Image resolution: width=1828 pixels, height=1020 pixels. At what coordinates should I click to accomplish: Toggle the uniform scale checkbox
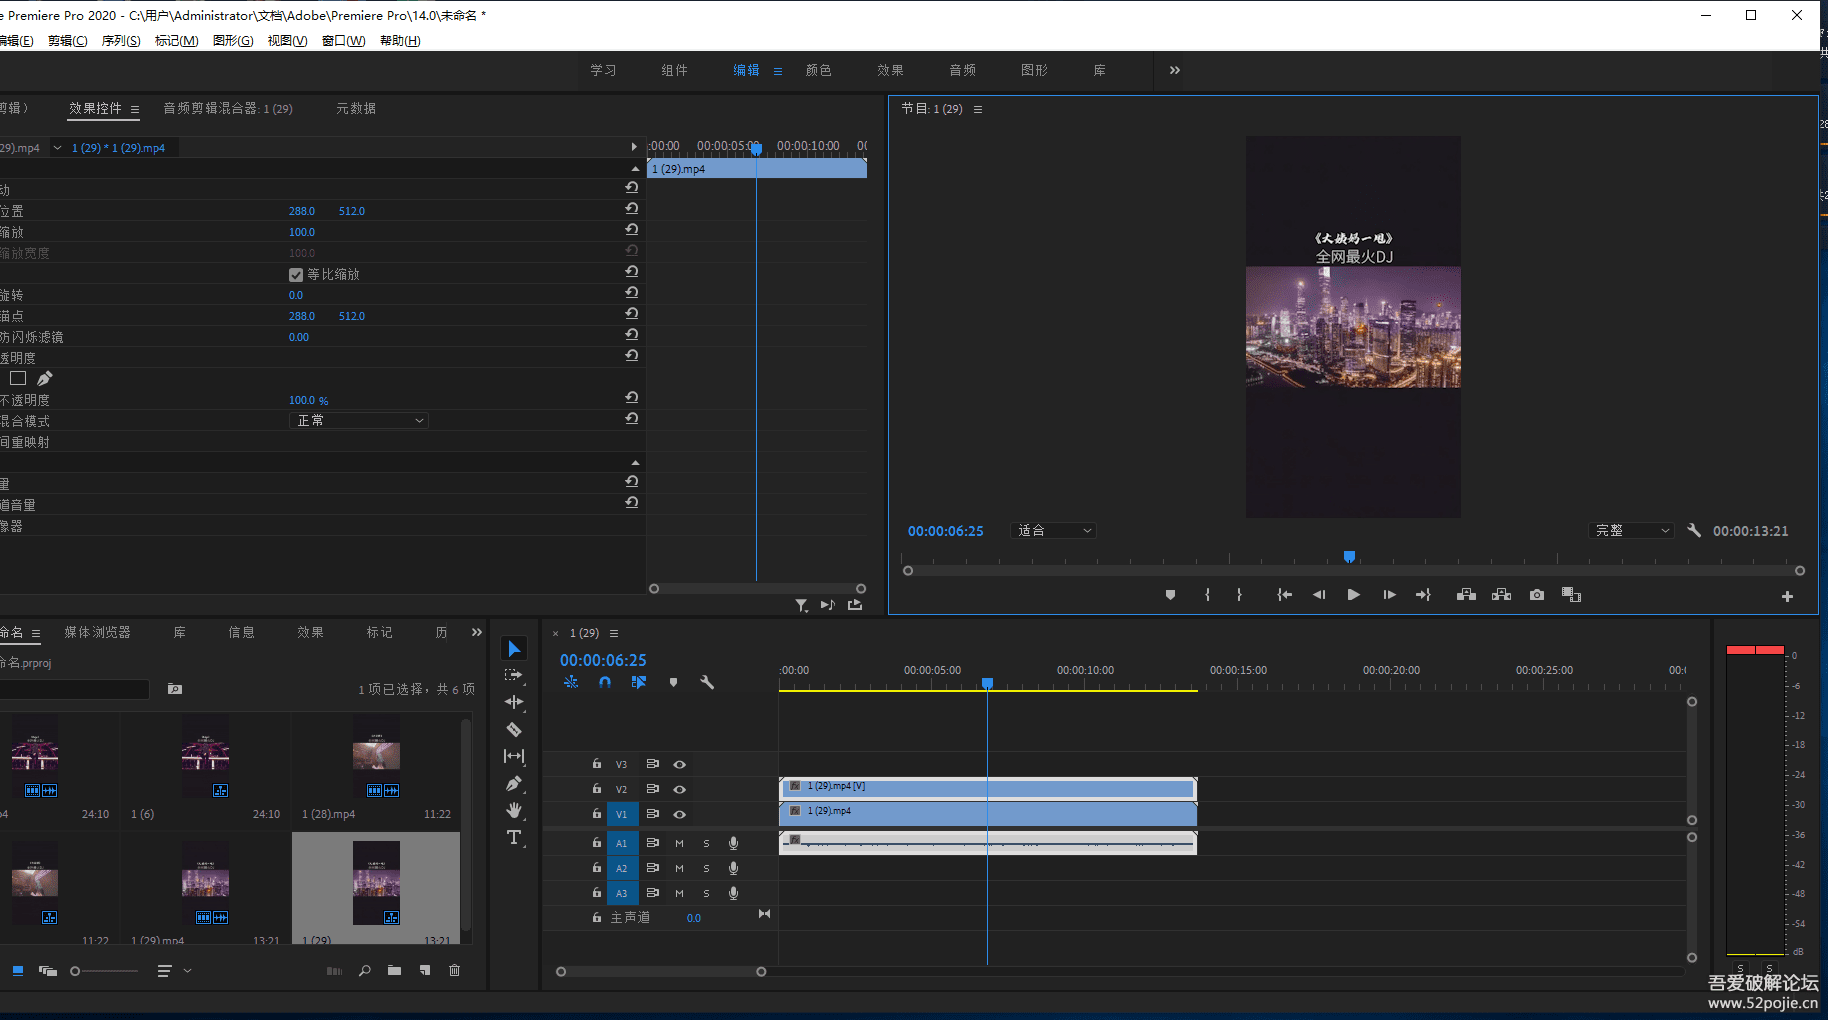pyautogui.click(x=296, y=274)
